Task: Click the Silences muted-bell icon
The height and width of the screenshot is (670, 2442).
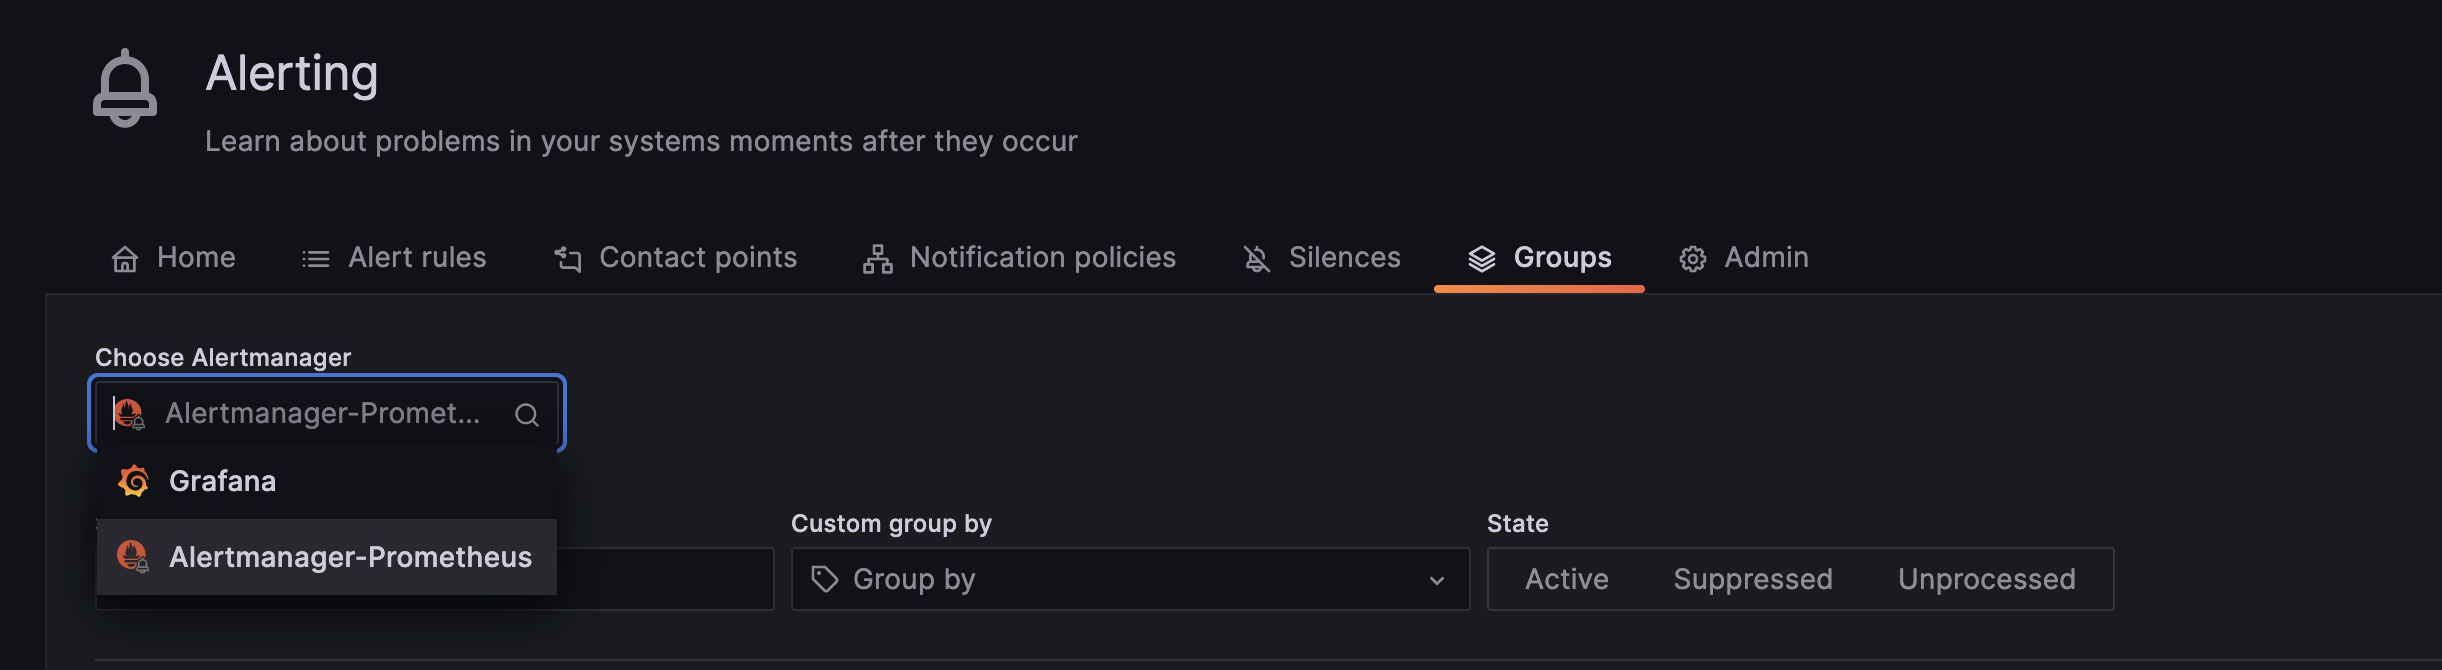Action: pyautogui.click(x=1257, y=258)
